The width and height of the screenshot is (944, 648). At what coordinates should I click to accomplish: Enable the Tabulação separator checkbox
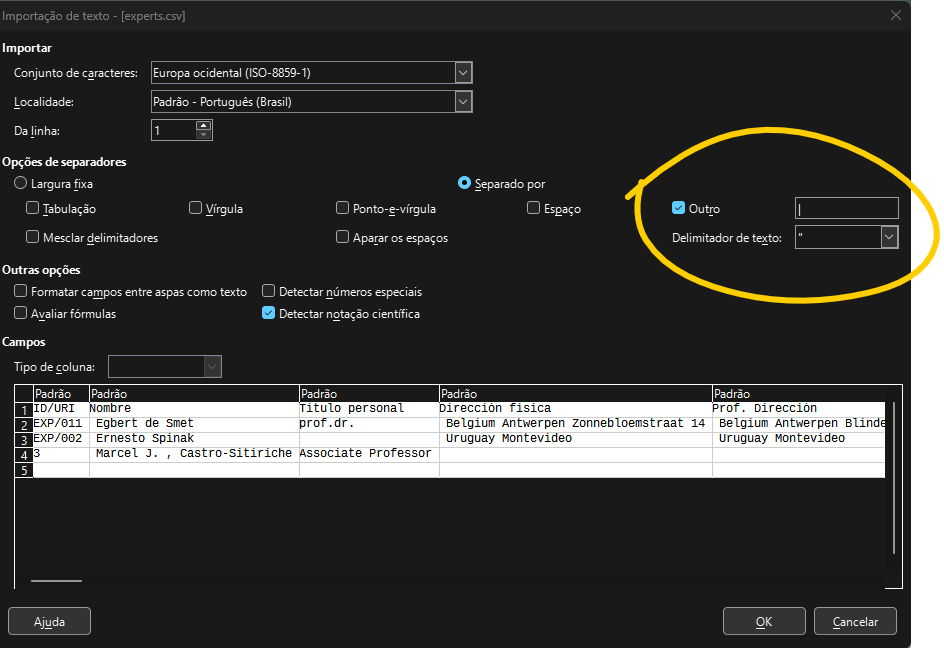[33, 209]
